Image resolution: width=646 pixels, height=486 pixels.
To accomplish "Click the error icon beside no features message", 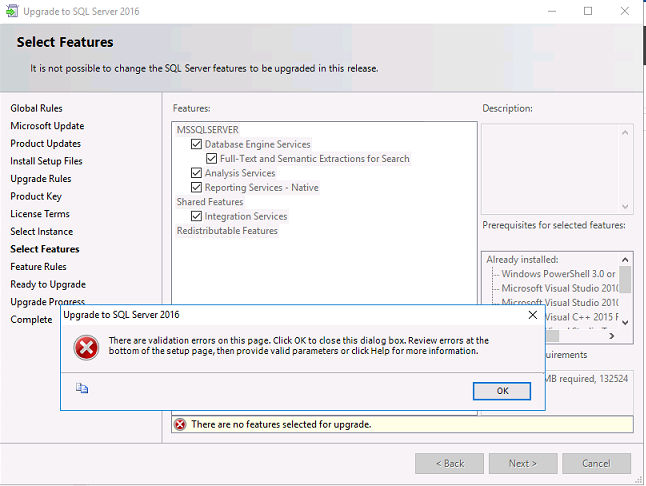I will pyautogui.click(x=180, y=424).
